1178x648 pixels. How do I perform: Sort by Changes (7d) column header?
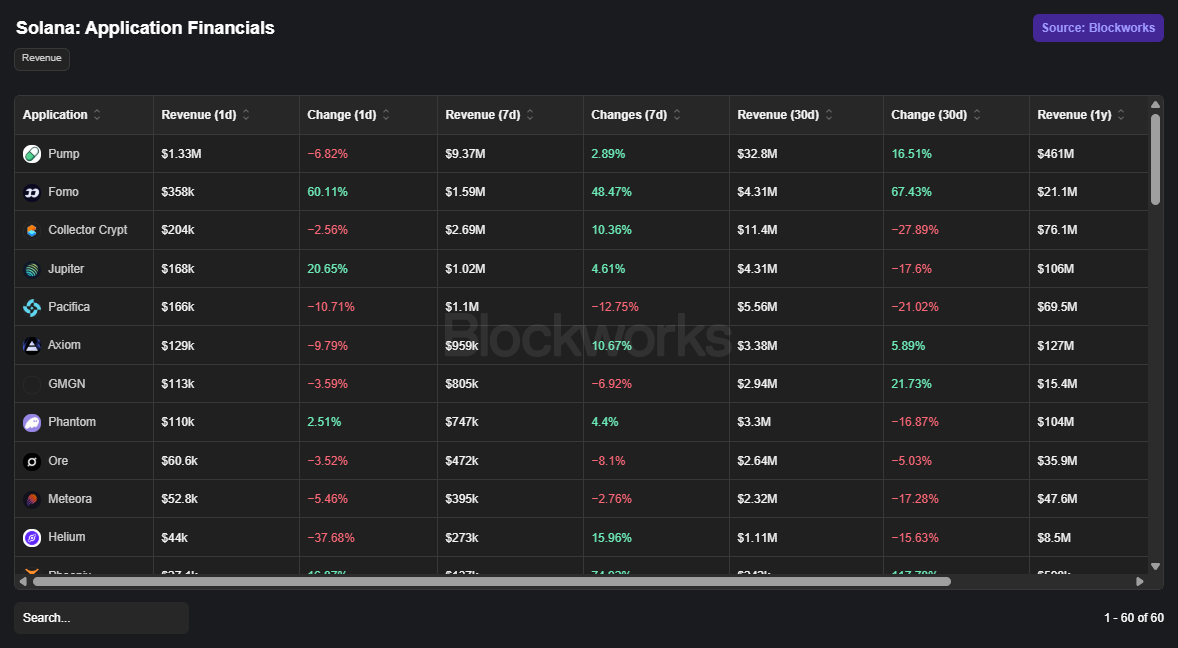629,115
